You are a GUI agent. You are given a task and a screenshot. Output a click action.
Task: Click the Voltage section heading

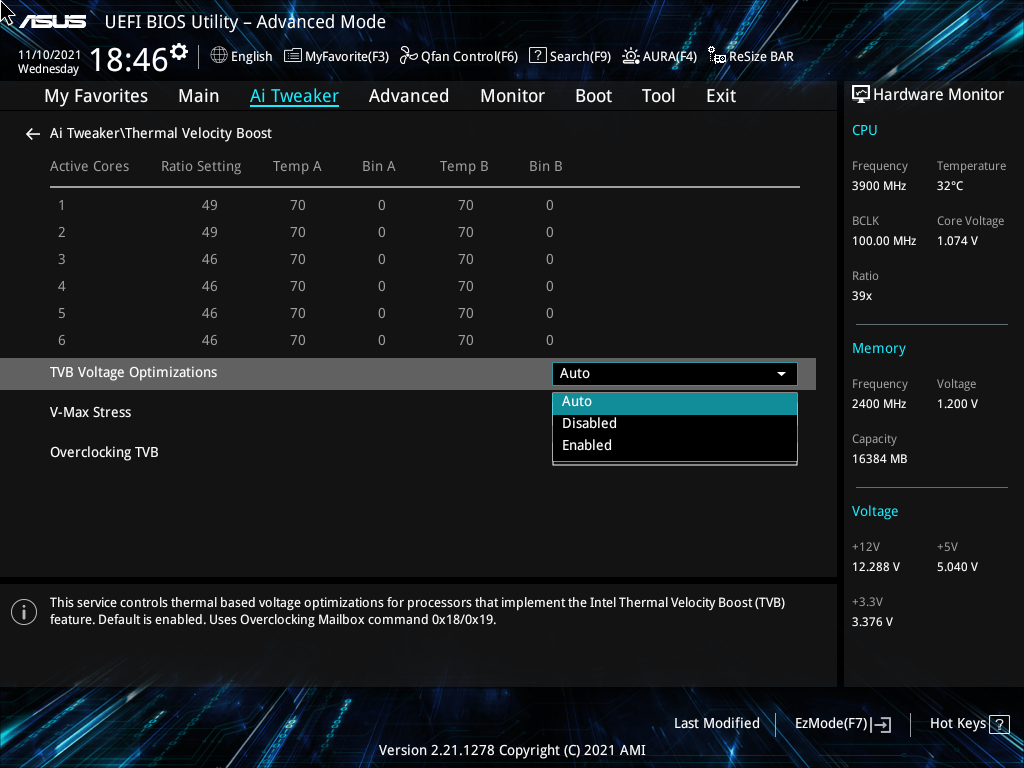click(874, 511)
